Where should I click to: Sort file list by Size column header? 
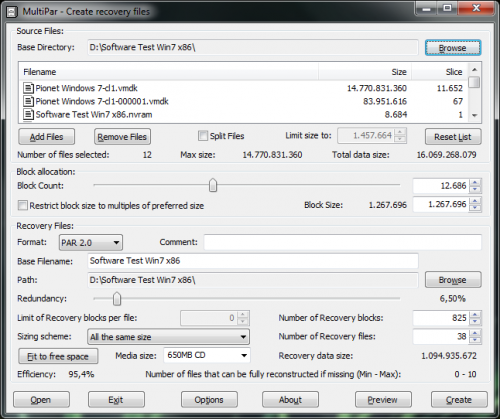tap(365, 72)
